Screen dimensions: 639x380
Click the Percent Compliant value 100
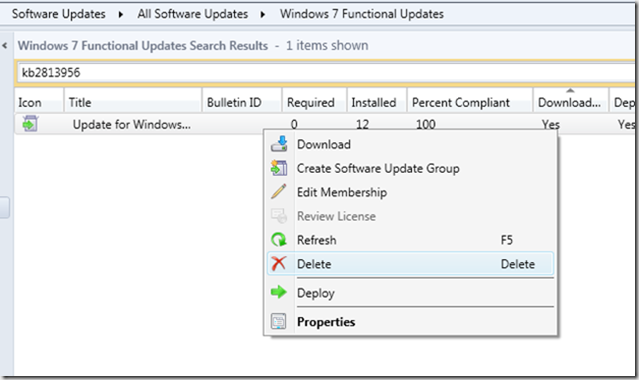pos(425,124)
